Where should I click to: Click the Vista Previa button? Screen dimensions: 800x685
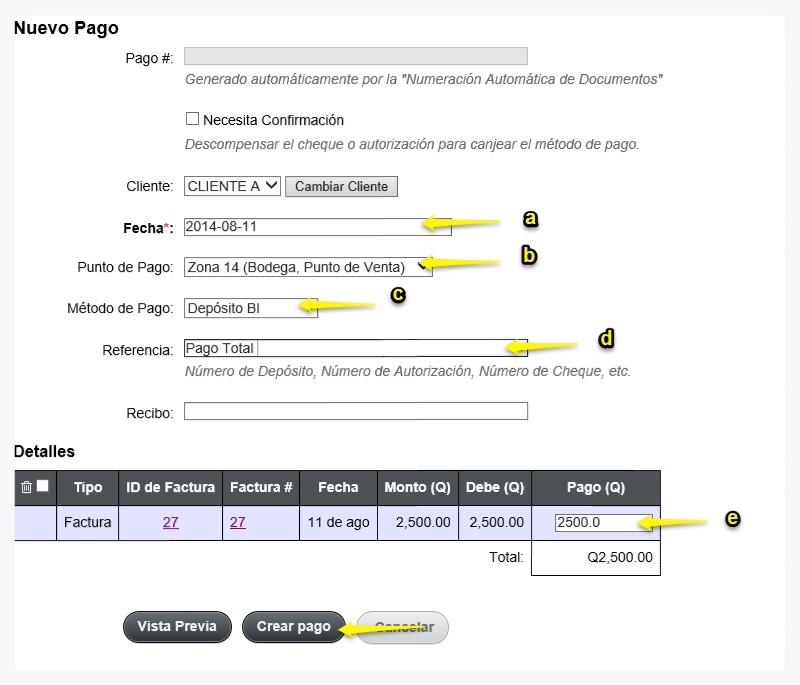pos(177,626)
